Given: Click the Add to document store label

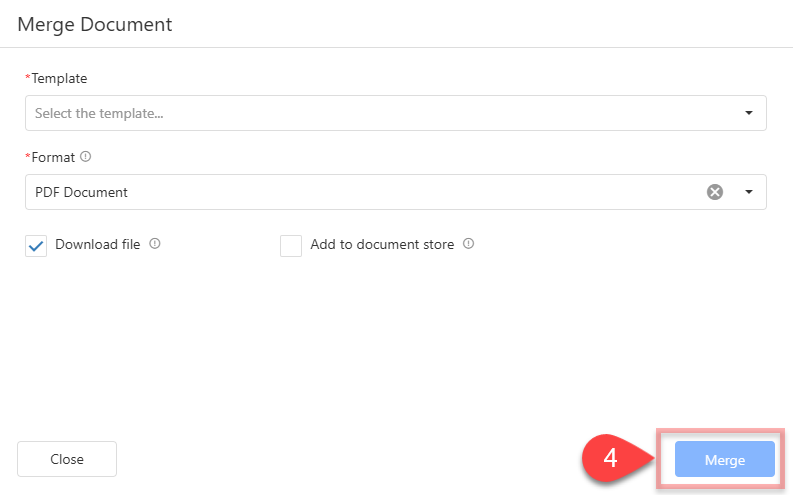Looking at the screenshot, I should [382, 244].
